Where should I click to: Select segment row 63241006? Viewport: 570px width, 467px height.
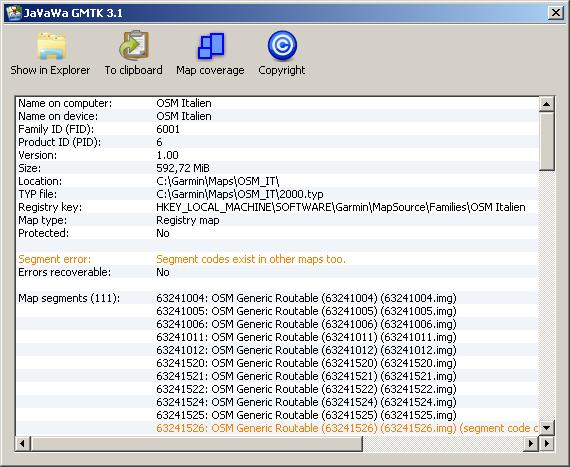(x=306, y=324)
